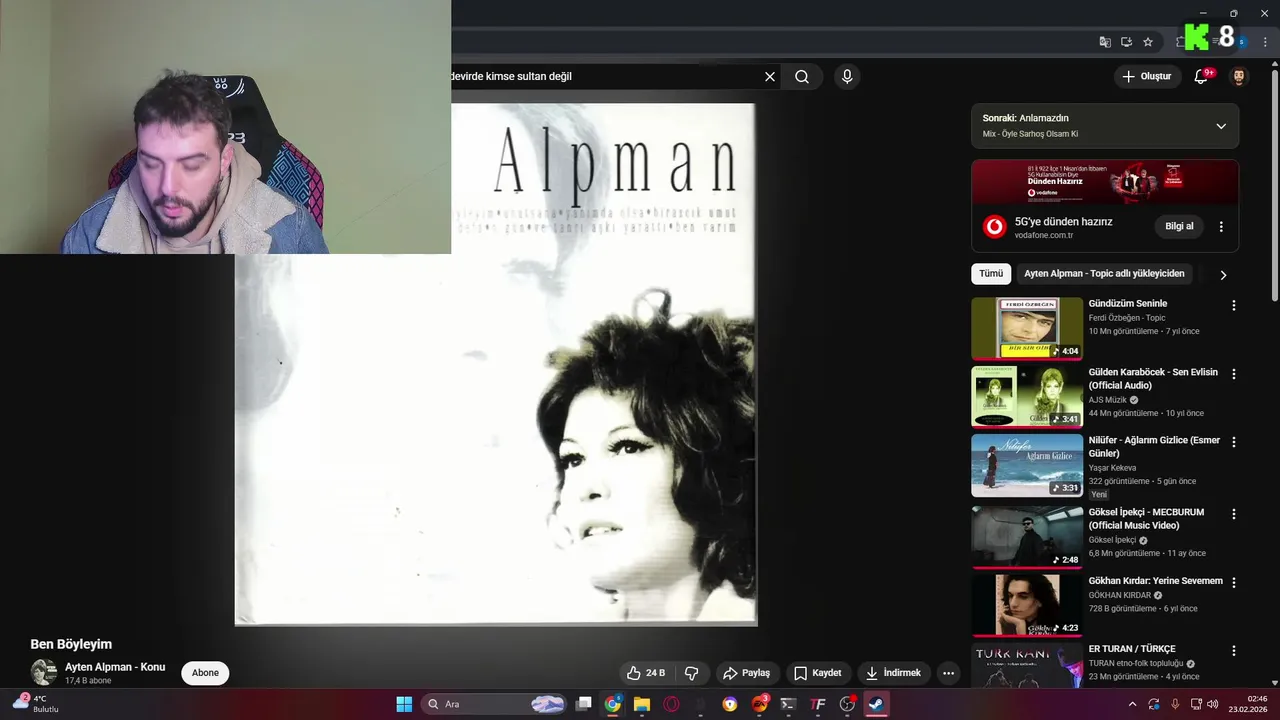Open vodafone.com.tr ad link
The width and height of the screenshot is (1280, 720).
(1043, 236)
